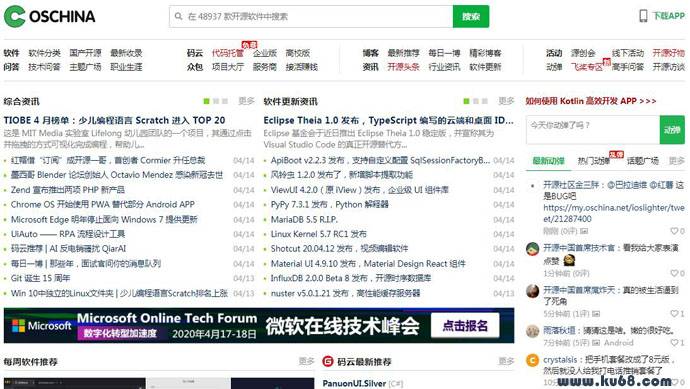Image resolution: width=690 pixels, height=389 pixels.
Task: Like the 开源中国首席技术官 post heart icon
Action: click(674, 273)
